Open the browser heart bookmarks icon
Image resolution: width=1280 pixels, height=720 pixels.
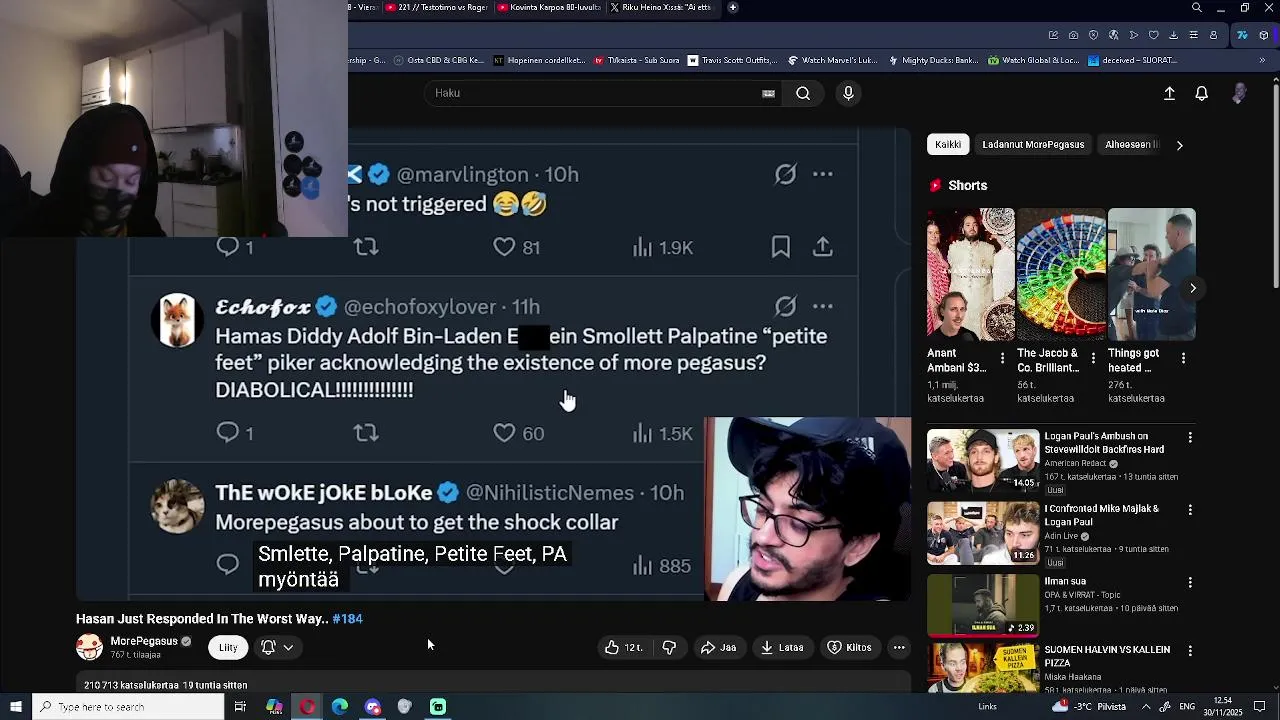pos(1153,35)
